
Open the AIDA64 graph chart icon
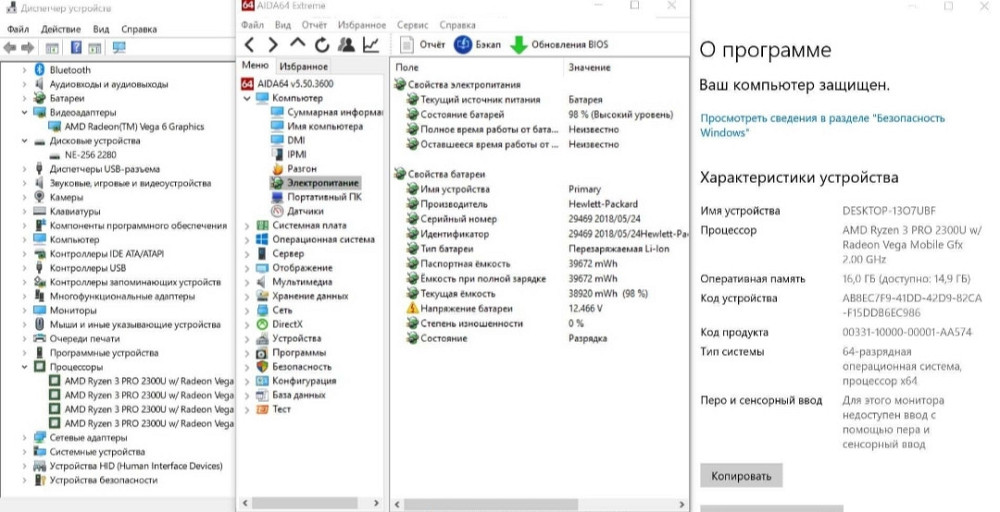coord(371,44)
